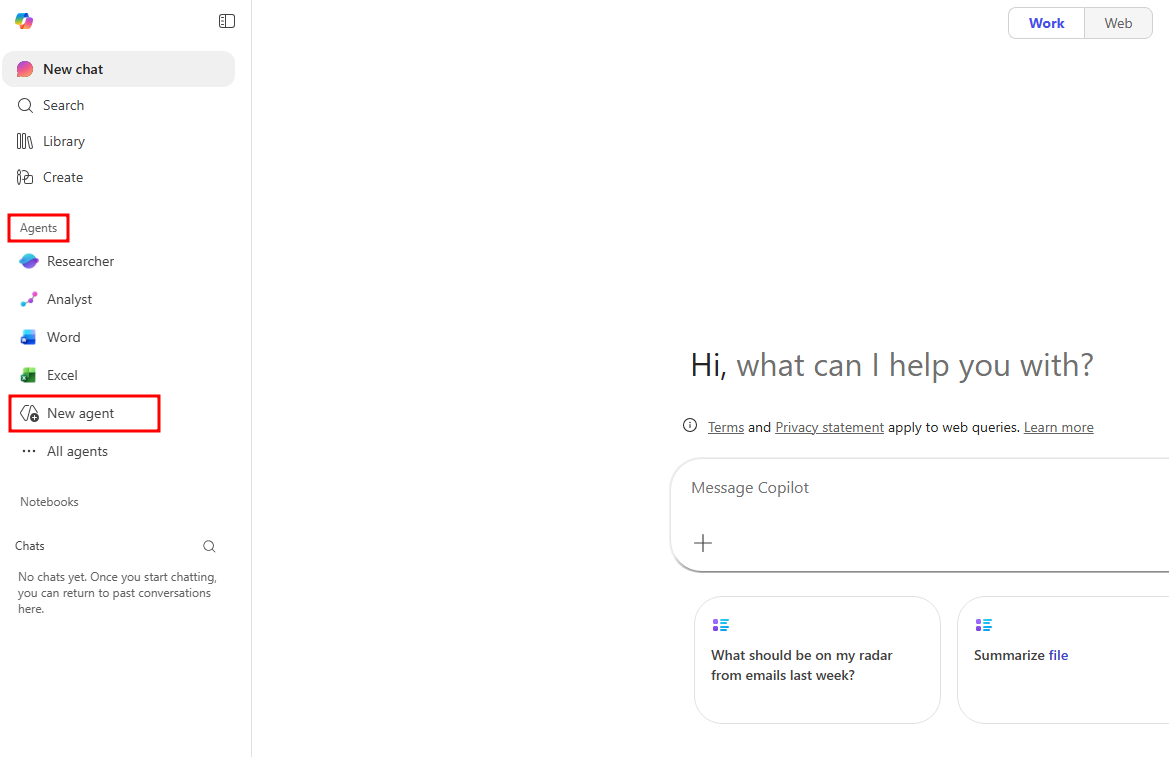Click the New chat bubble icon
This screenshot has width=1169, height=757.
(x=25, y=69)
